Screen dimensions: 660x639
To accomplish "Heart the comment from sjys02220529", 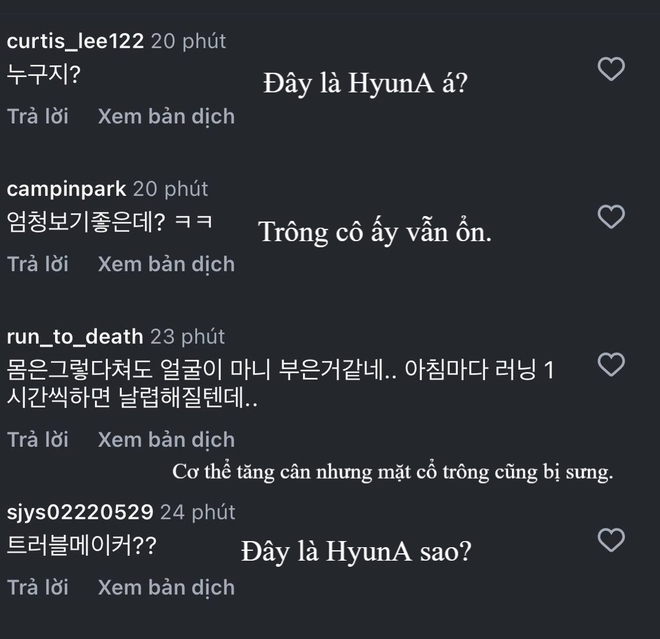I will click(x=610, y=541).
